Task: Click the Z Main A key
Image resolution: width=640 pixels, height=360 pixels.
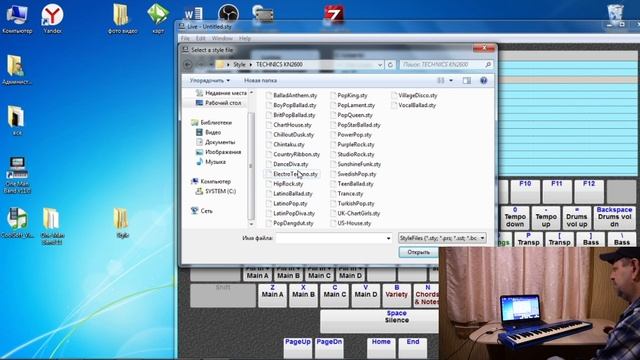Action: click(x=272, y=295)
